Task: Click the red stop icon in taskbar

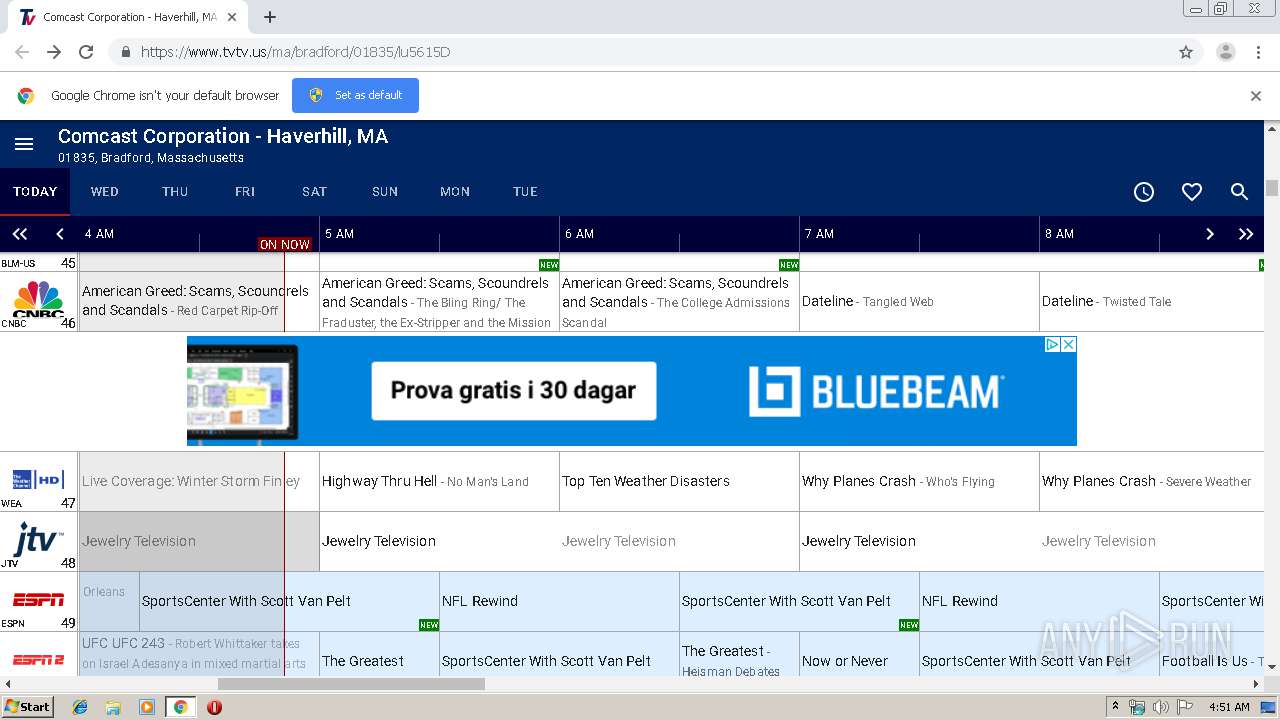Action: (214, 707)
